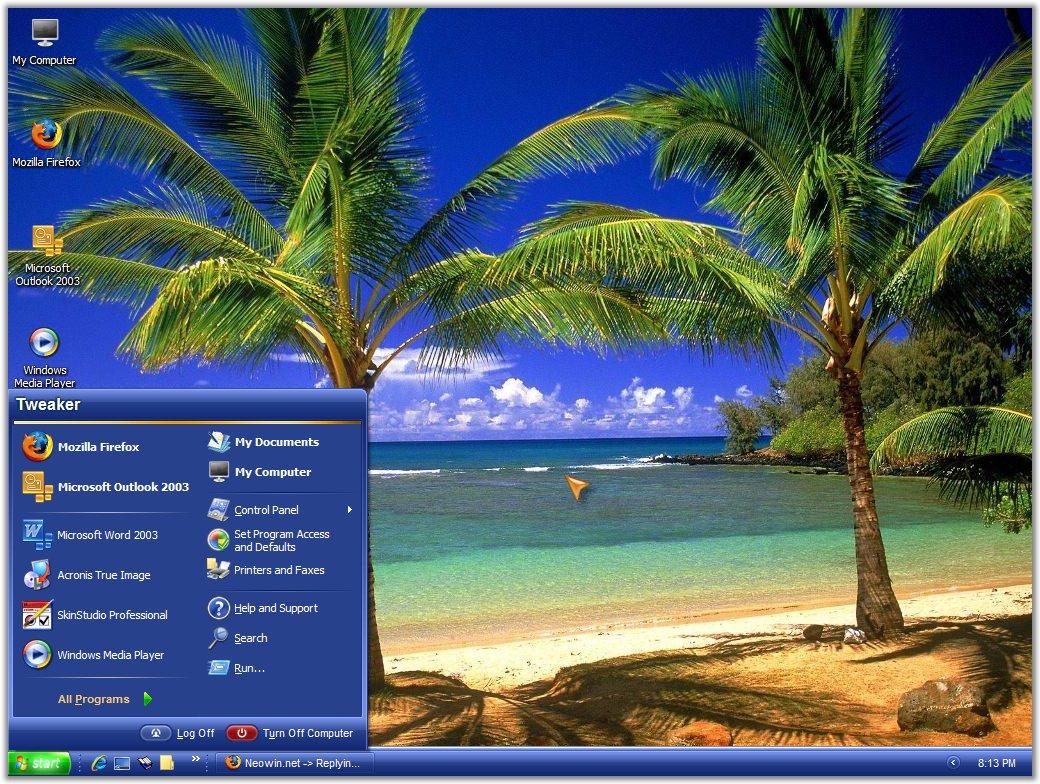
Task: Open Search in Start menu
Action: click(x=281, y=638)
